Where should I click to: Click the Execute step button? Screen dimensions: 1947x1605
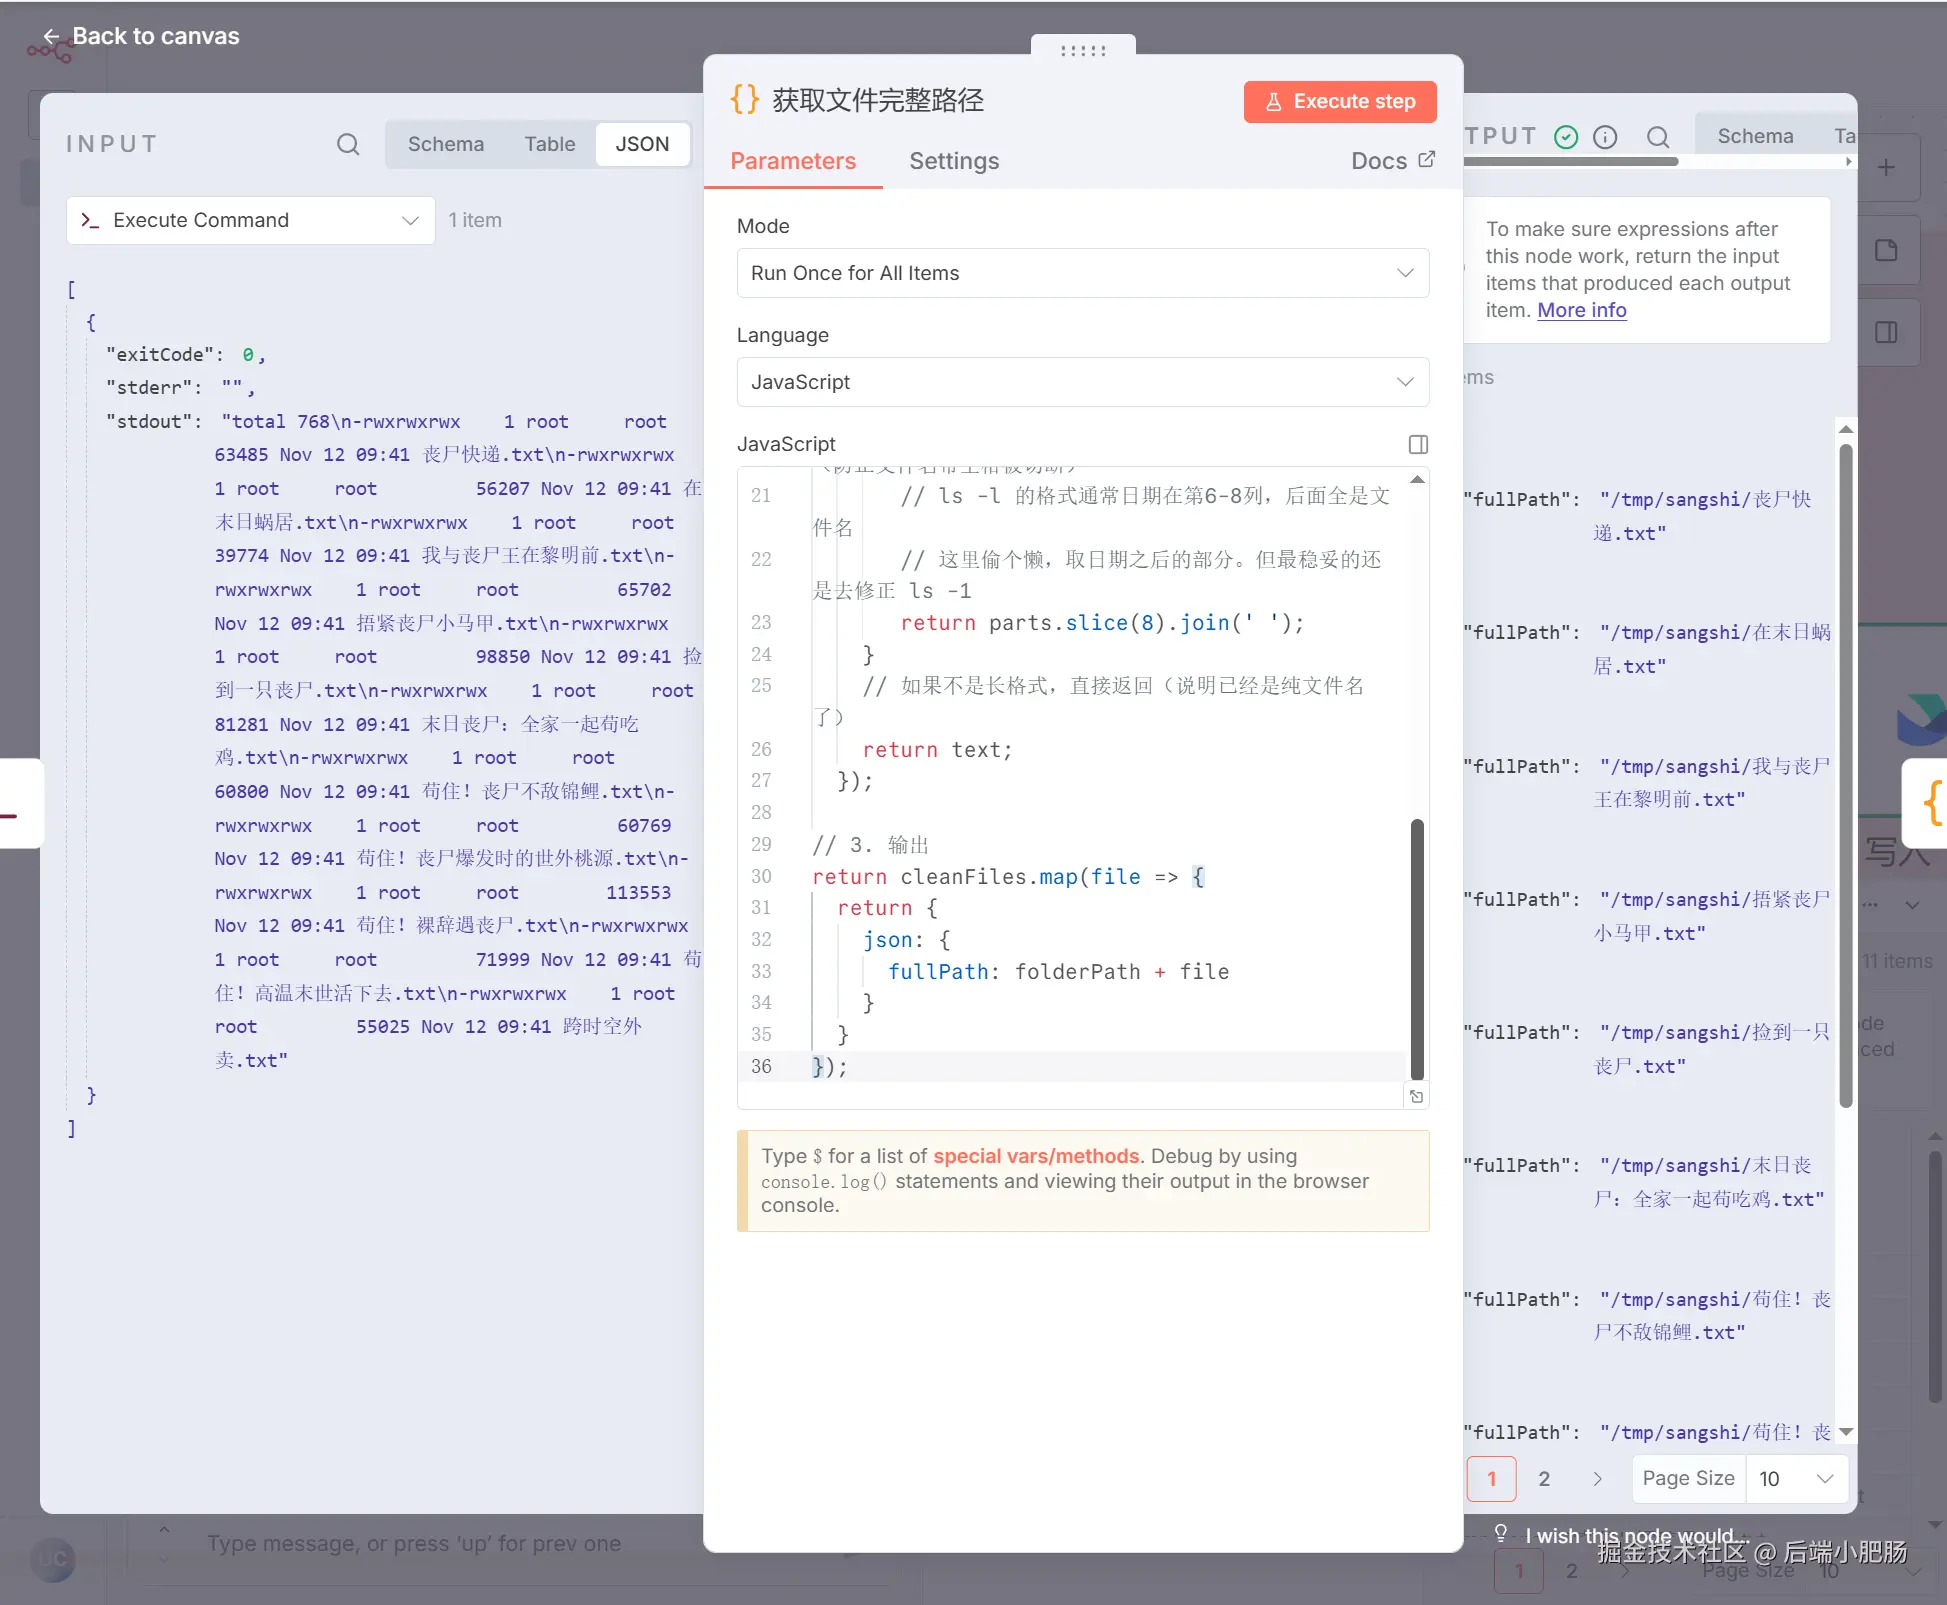point(1339,101)
